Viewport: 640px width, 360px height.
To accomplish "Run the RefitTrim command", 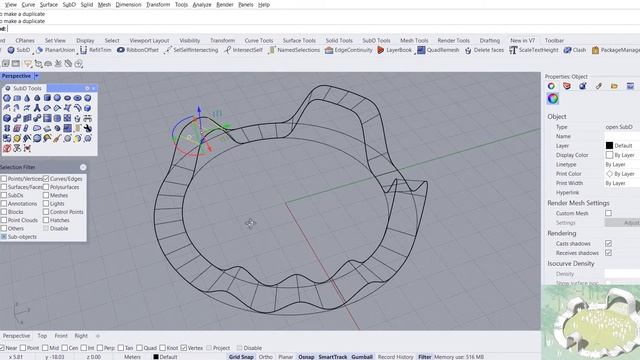I will click(x=96, y=50).
